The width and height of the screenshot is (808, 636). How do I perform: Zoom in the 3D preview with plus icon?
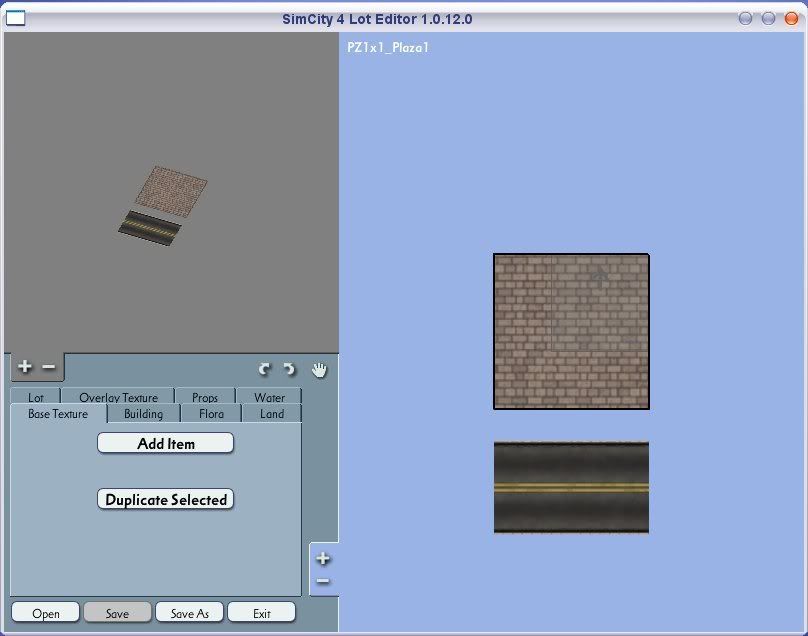pyautogui.click(x=24, y=366)
